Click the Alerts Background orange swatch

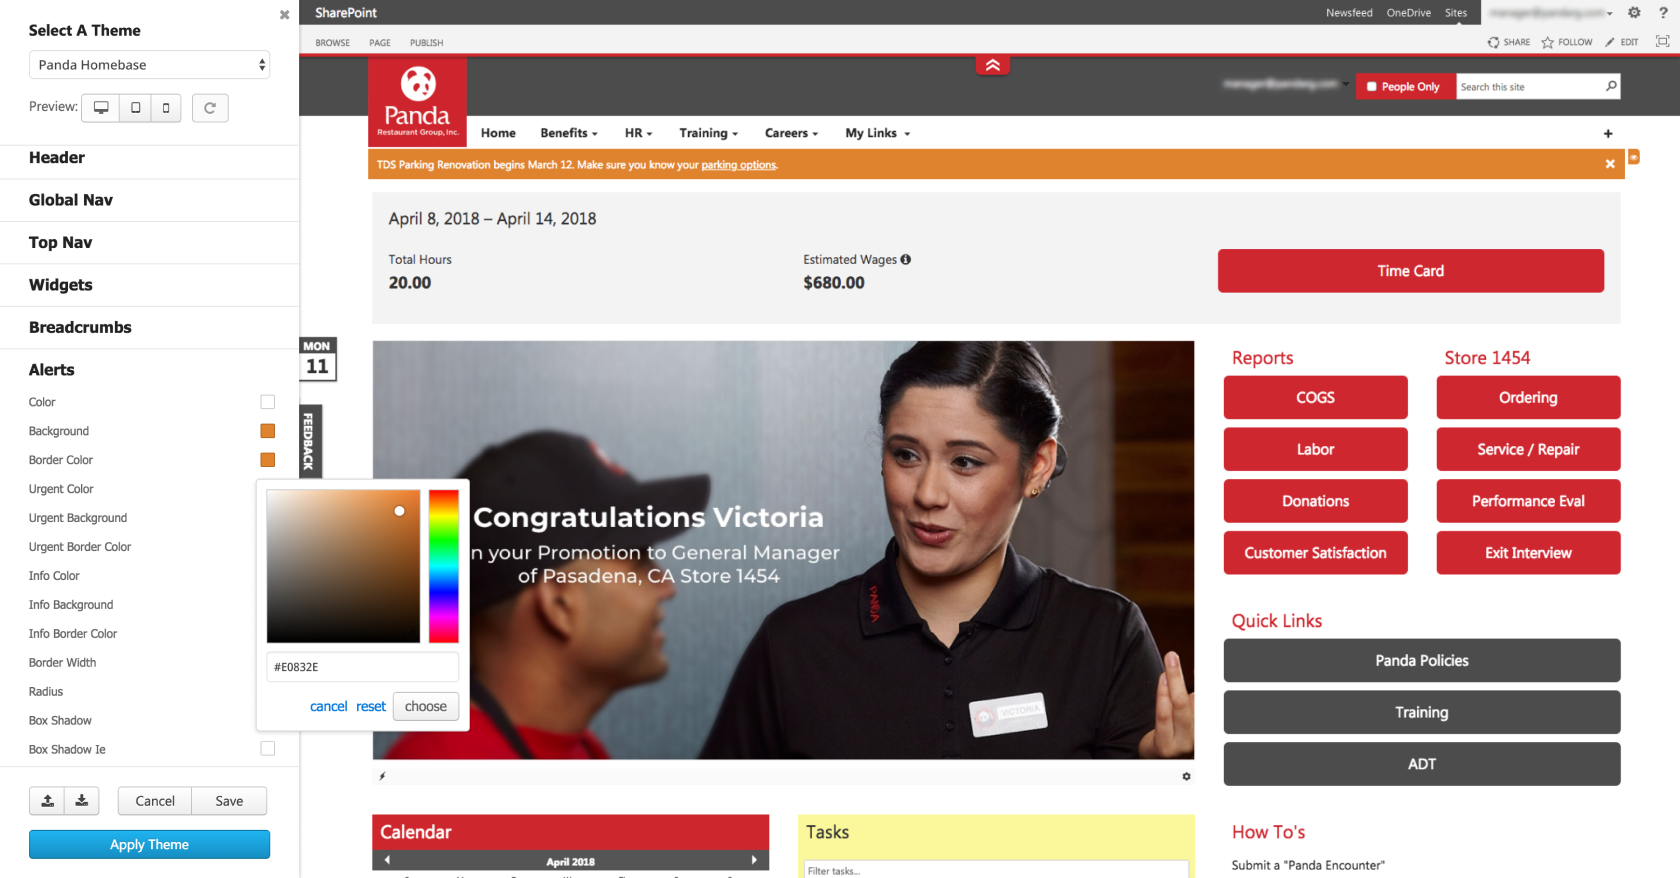268,431
